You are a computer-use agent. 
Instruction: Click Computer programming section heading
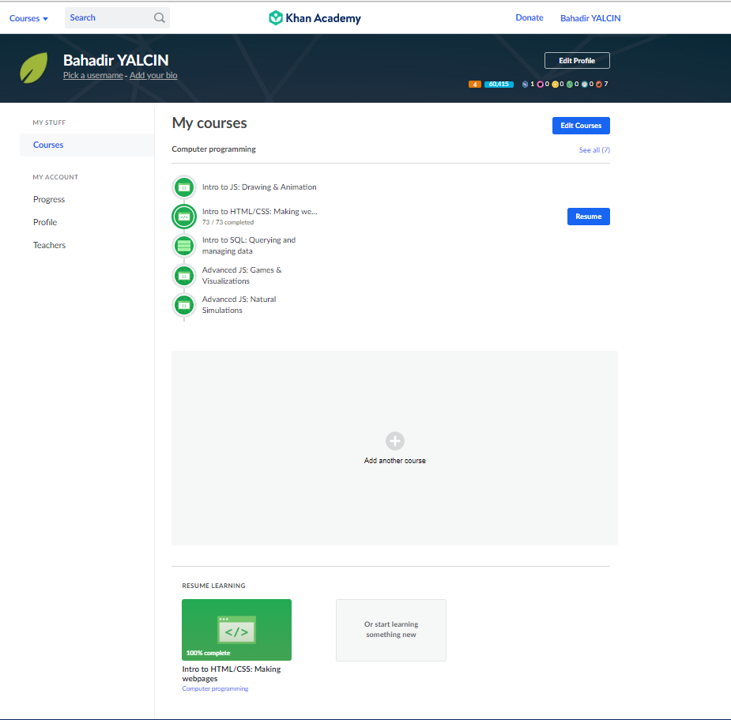point(214,149)
